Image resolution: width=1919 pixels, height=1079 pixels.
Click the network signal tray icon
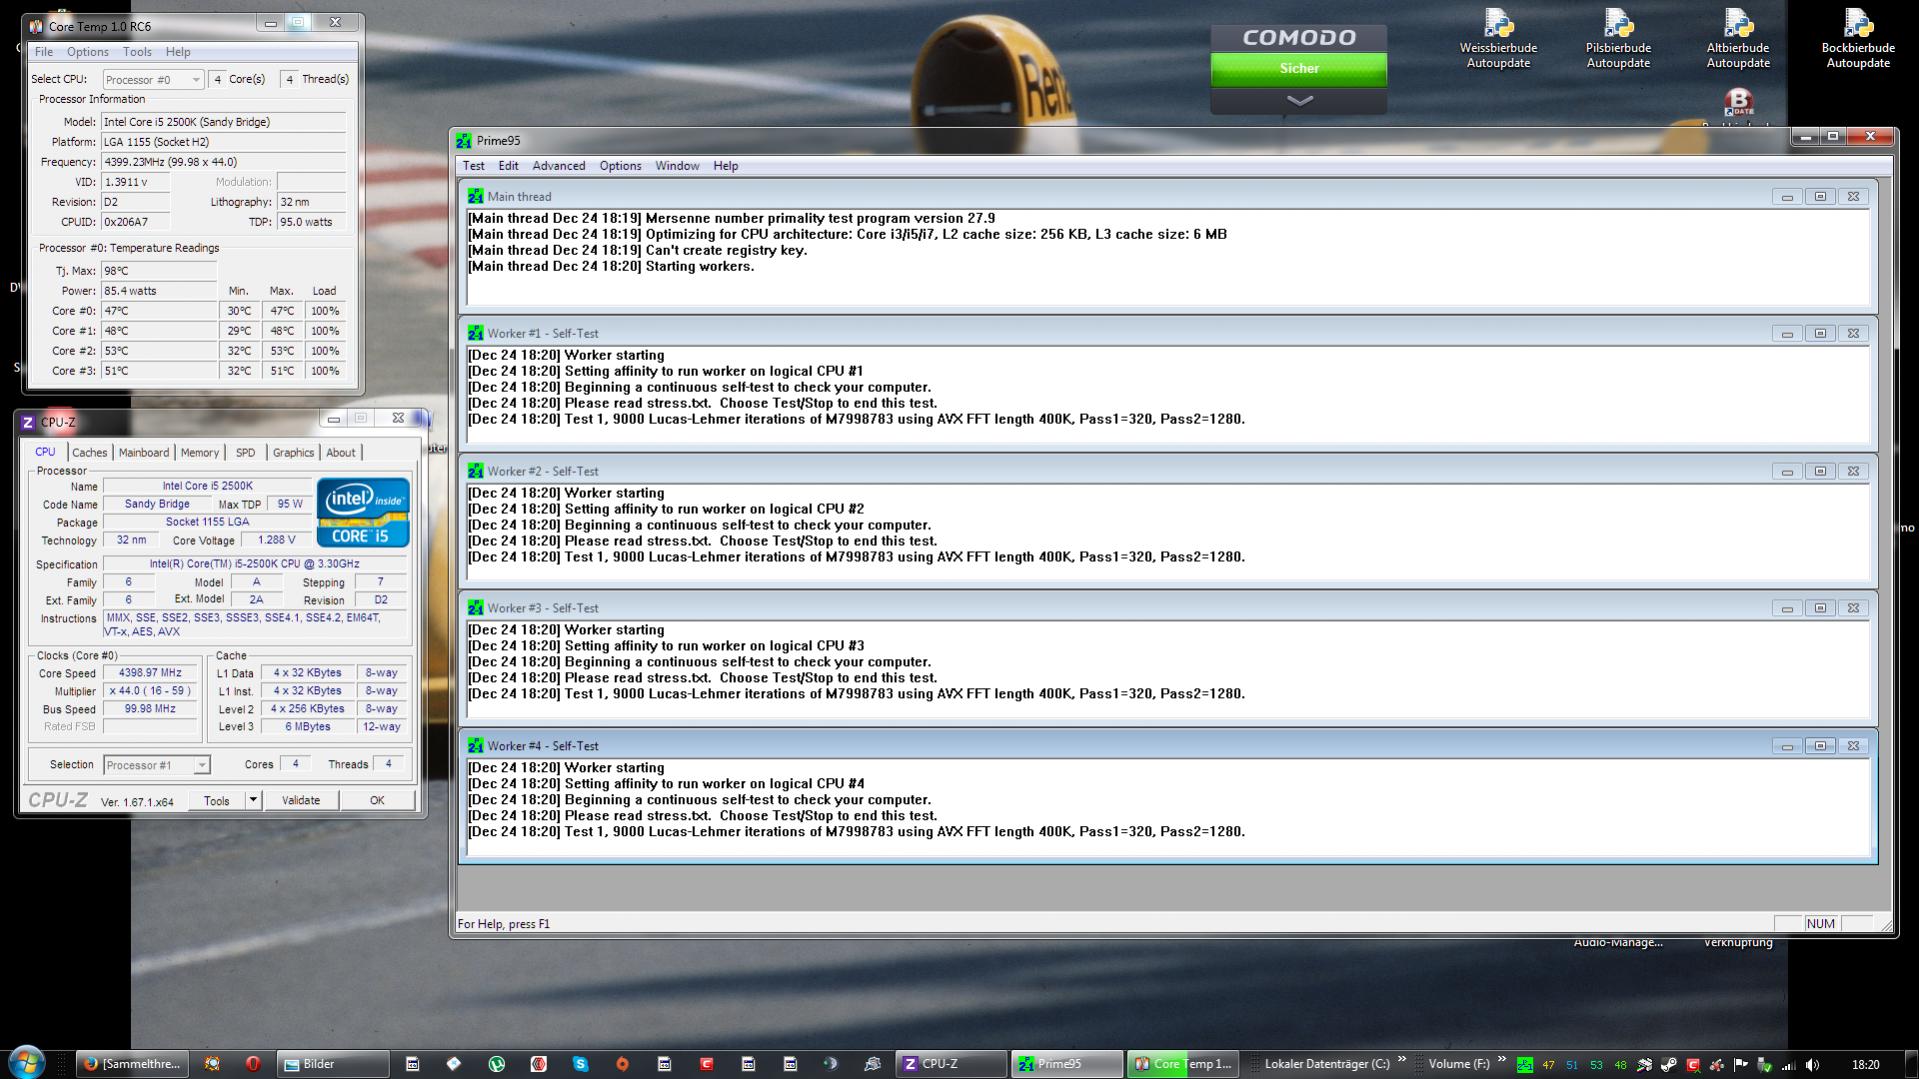click(1789, 1065)
